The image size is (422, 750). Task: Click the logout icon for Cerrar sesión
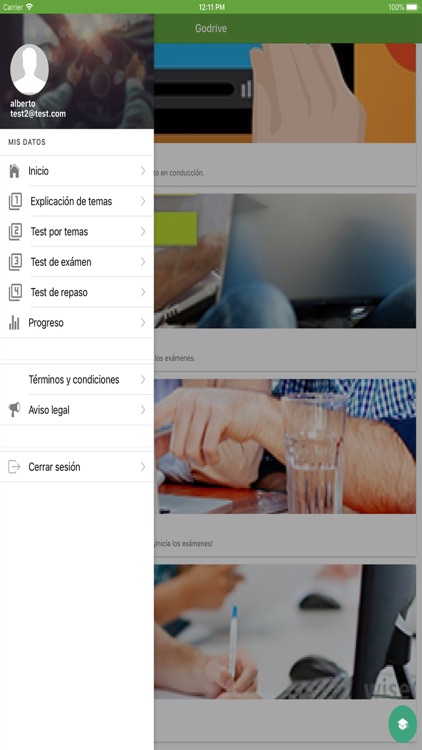14,467
